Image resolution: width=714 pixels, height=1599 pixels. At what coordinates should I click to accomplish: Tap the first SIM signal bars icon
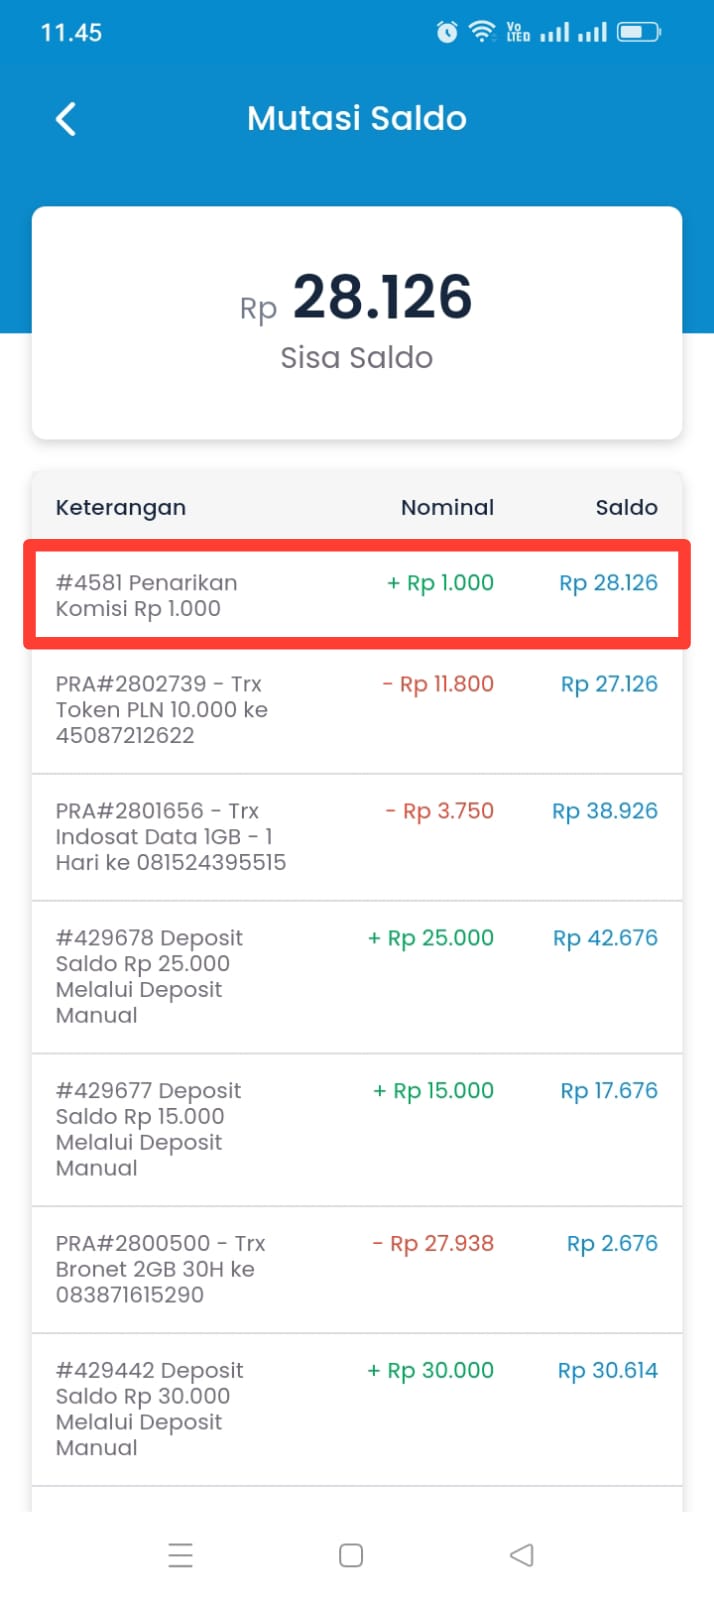click(x=556, y=31)
